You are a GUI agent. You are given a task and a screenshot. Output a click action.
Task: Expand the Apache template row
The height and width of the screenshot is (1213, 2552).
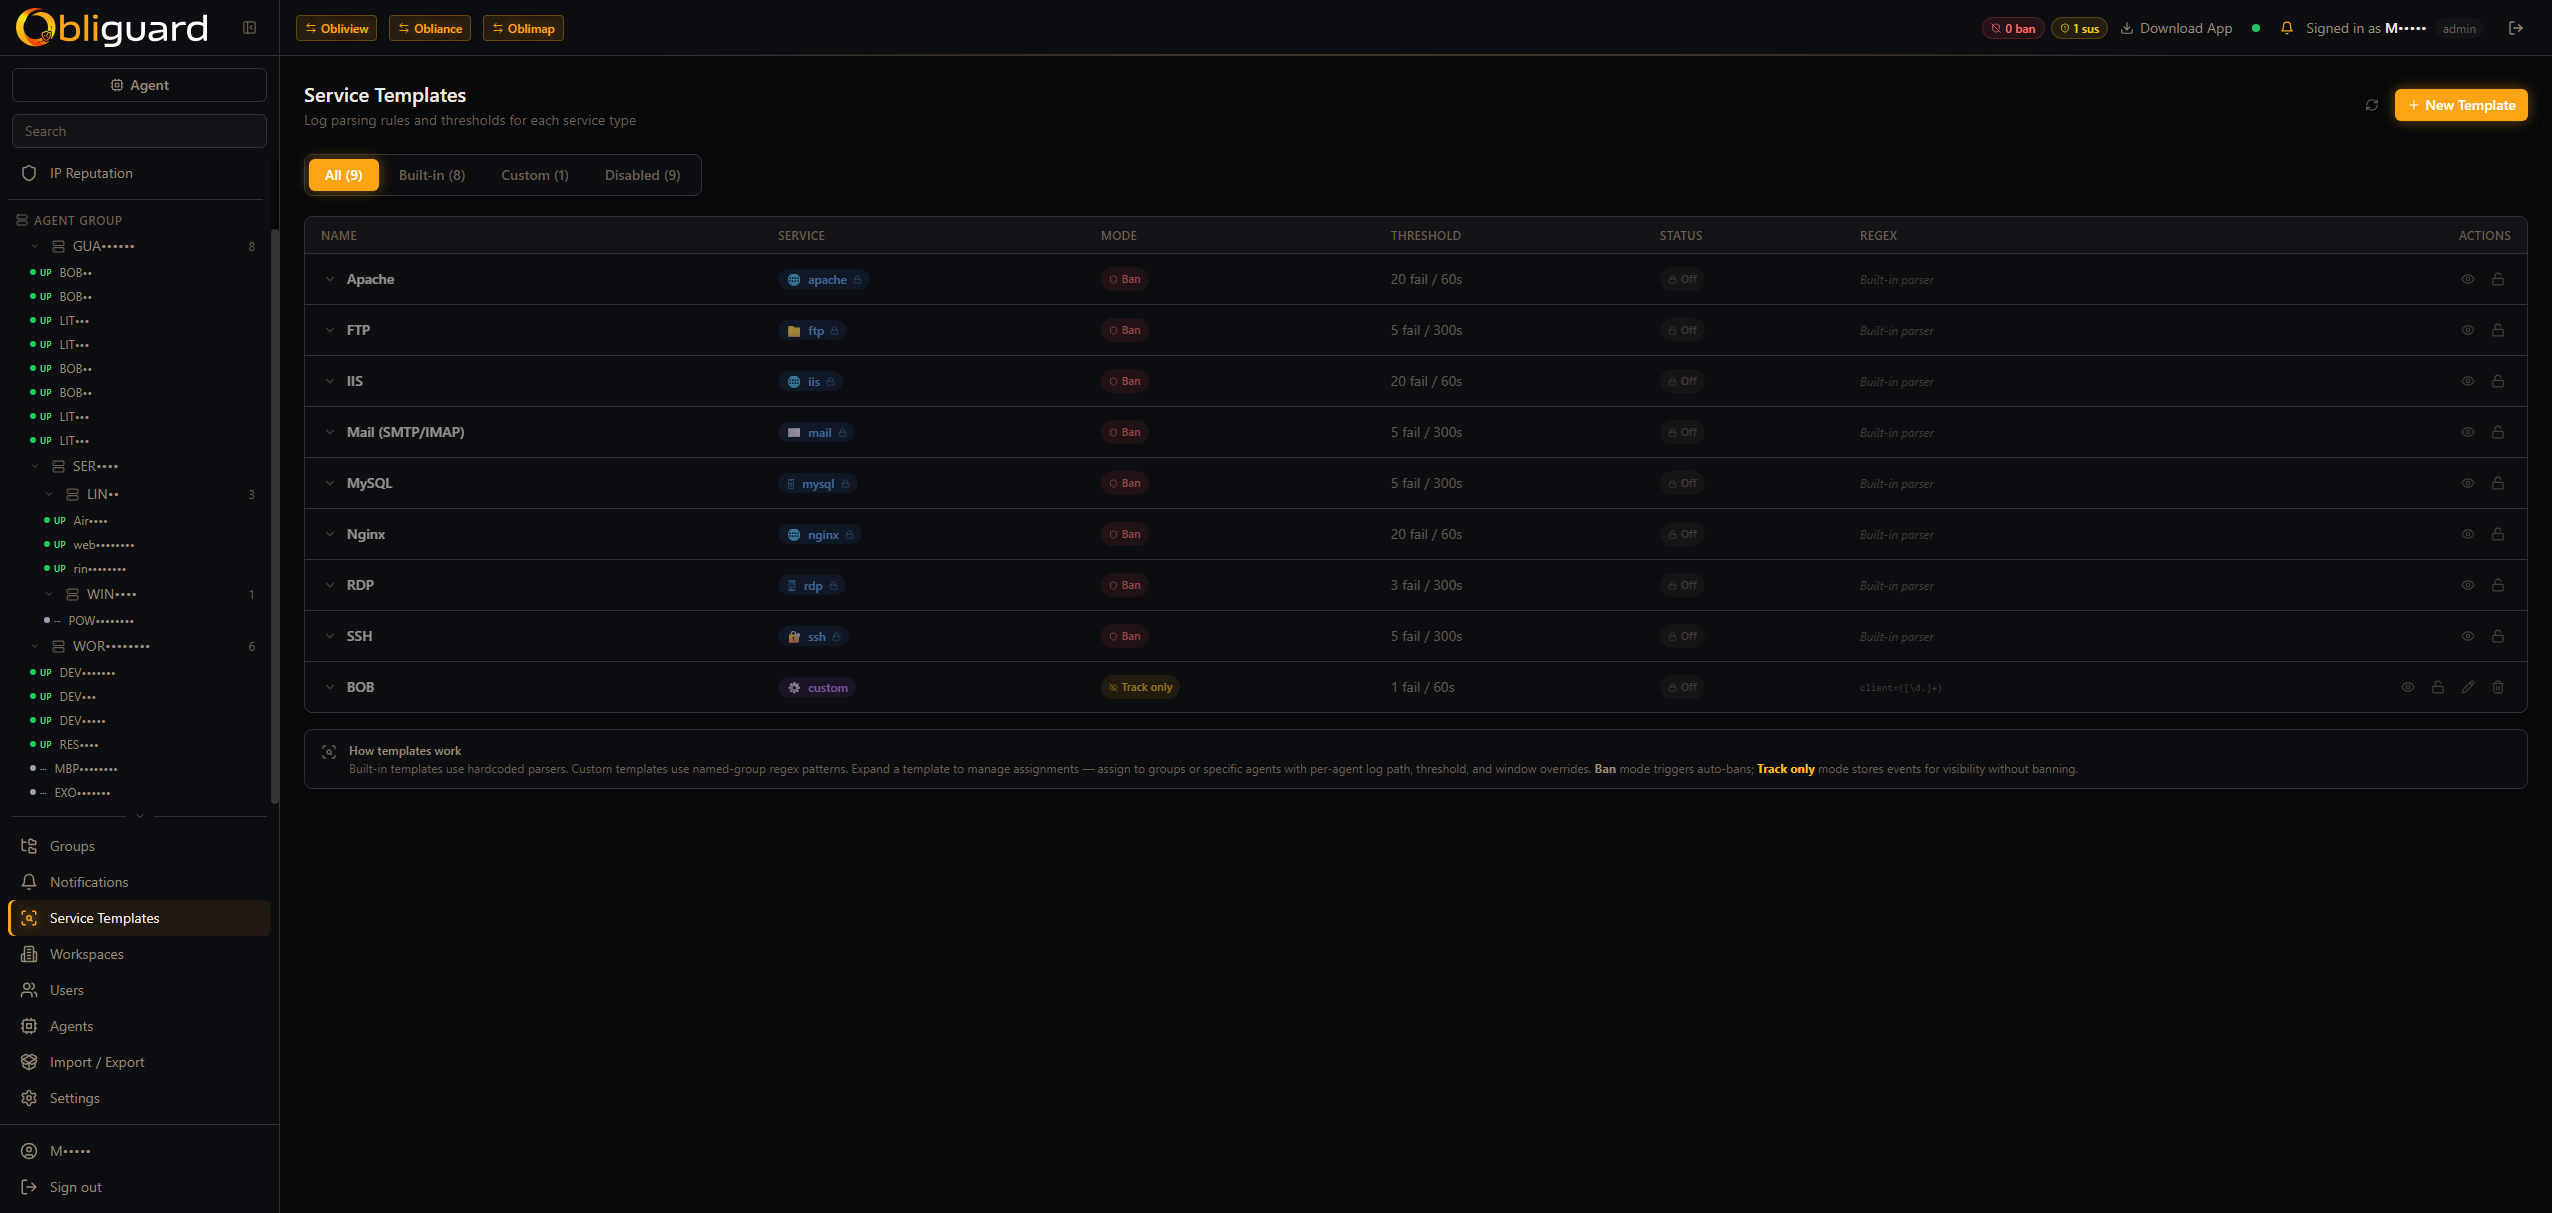(330, 279)
